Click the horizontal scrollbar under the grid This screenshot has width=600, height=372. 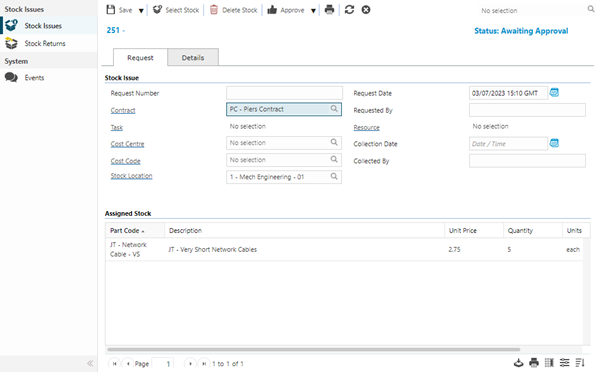pos(314,349)
